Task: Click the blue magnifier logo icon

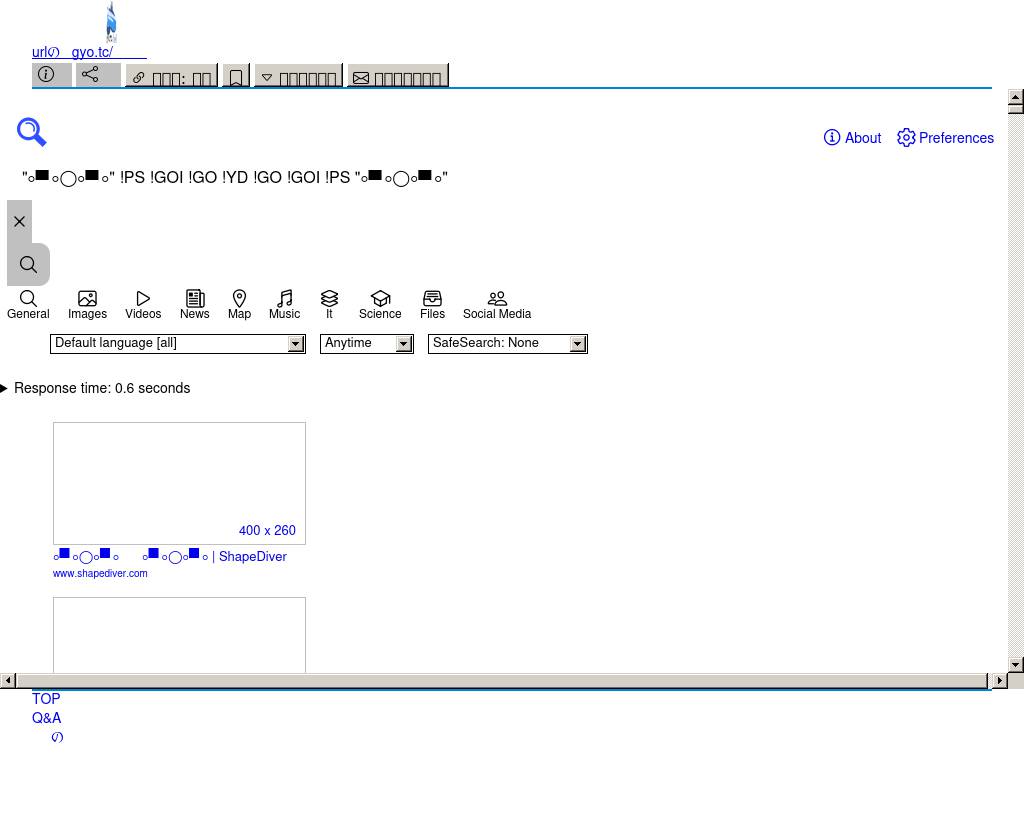Action: pos(32,132)
